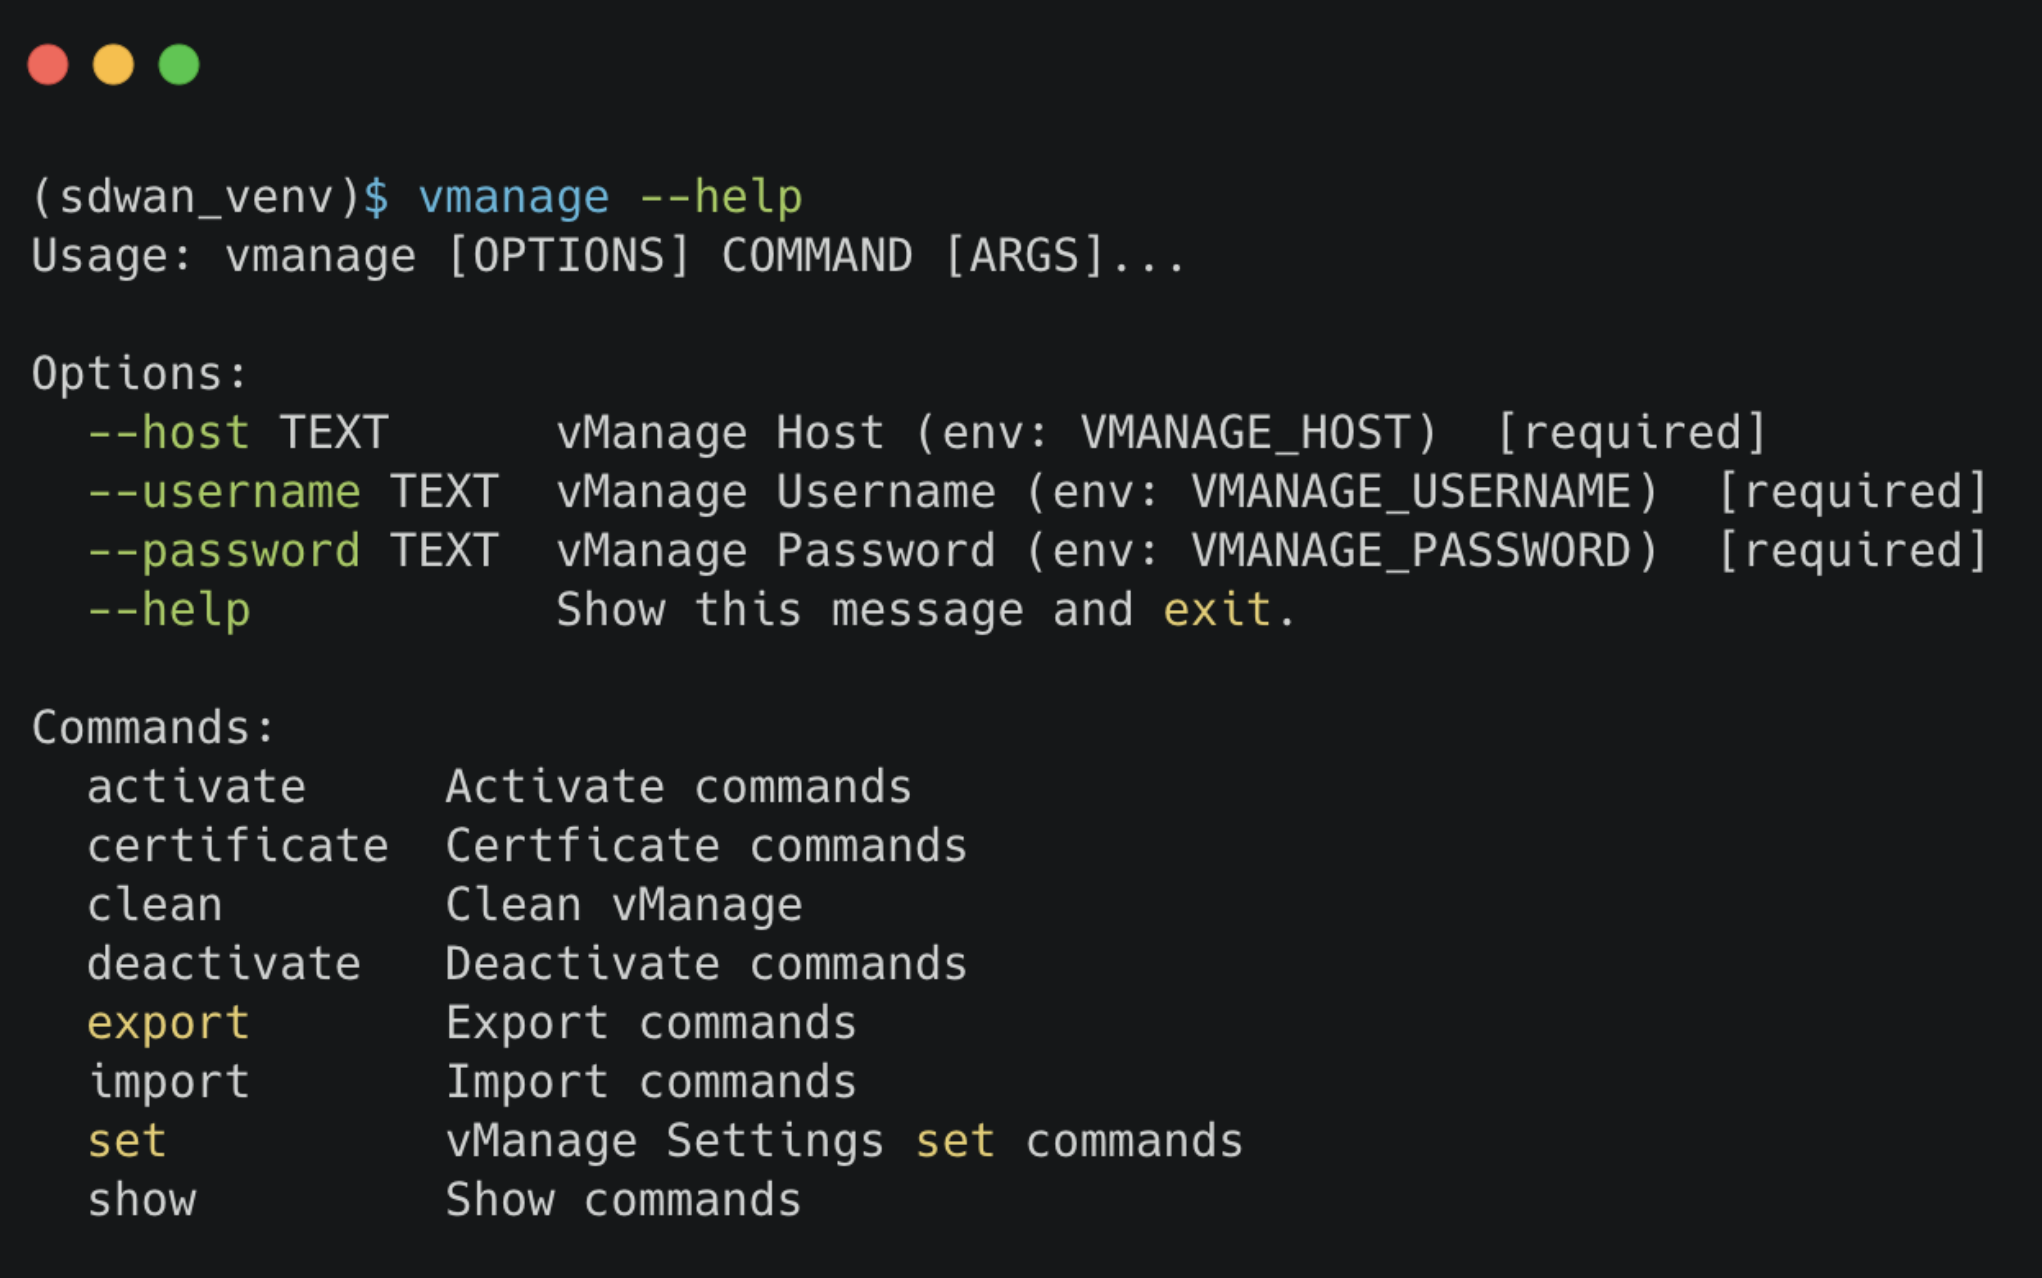Click the show command name
The image size is (2042, 1278).
[x=141, y=1200]
